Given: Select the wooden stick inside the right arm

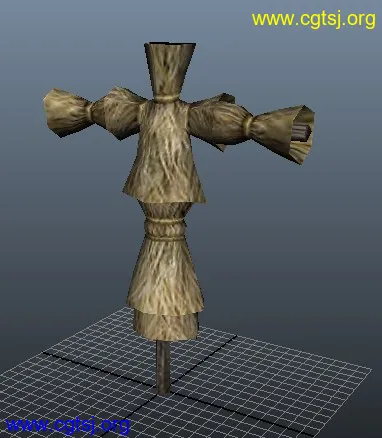Looking at the screenshot, I should 302,132.
